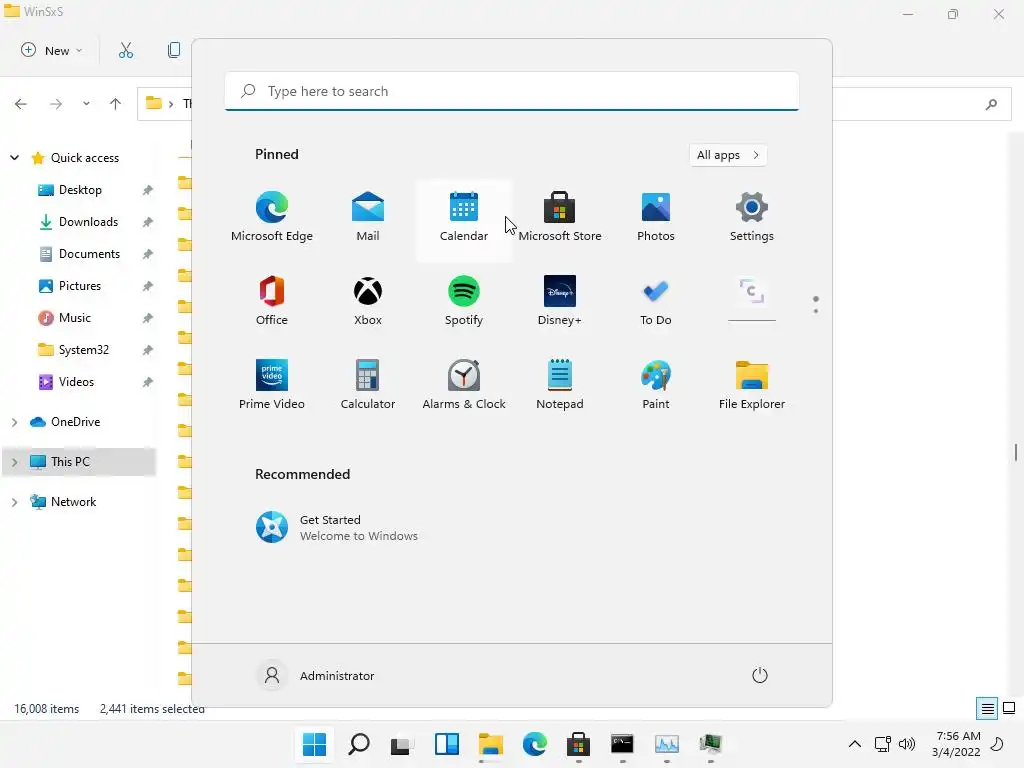Open the Widgets panel from the taskbar
Screen dimensions: 1024x768
pyautogui.click(x=447, y=744)
